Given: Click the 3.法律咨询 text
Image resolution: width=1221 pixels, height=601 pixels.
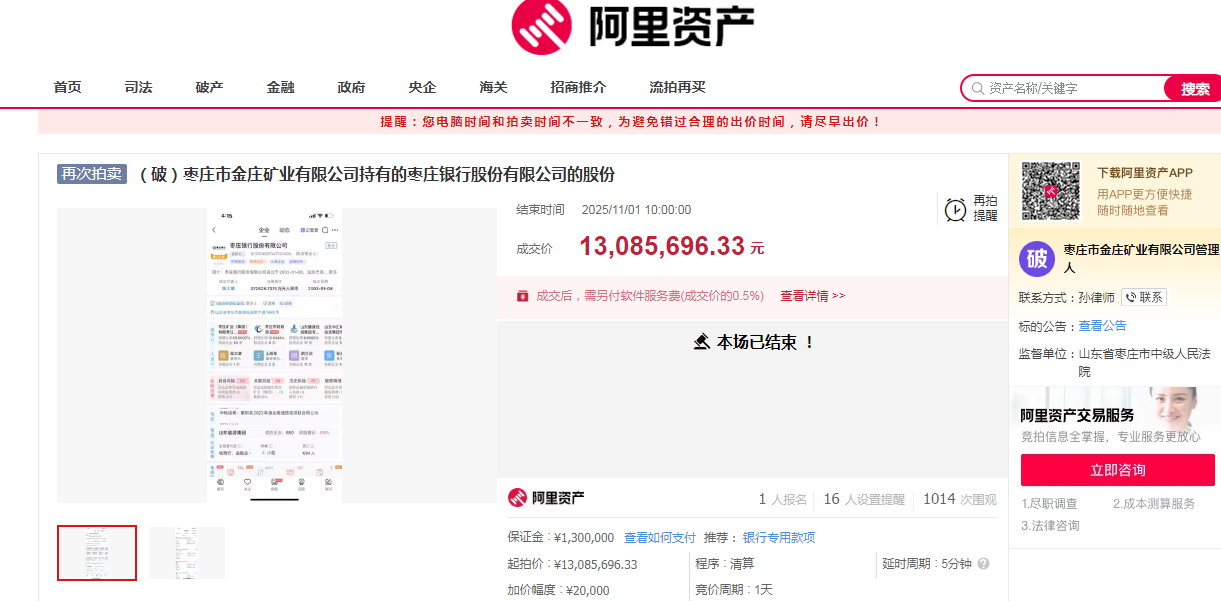Looking at the screenshot, I should (x=1050, y=526).
